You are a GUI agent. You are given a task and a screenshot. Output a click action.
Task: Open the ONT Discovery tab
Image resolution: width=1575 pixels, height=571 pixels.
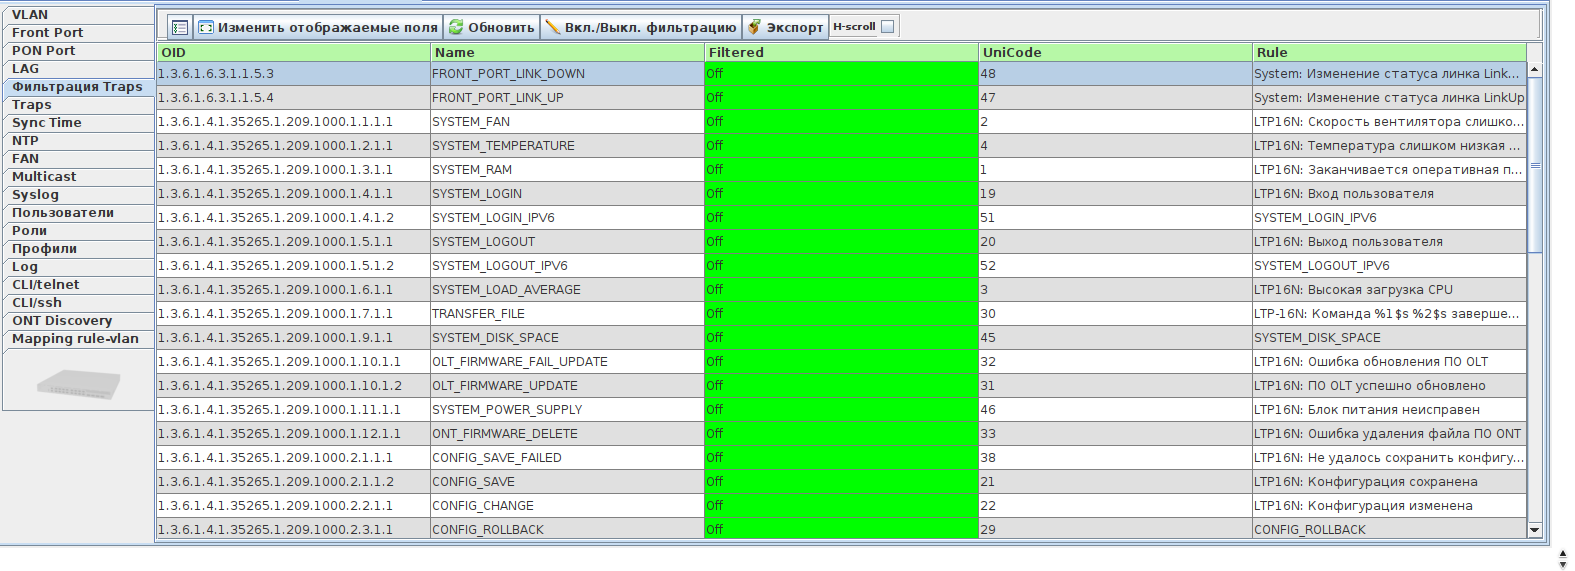coord(79,321)
